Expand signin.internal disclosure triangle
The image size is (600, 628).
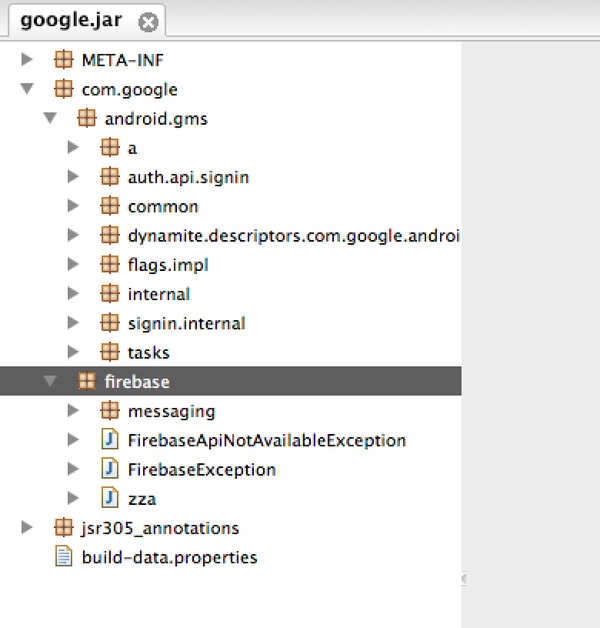[73, 323]
